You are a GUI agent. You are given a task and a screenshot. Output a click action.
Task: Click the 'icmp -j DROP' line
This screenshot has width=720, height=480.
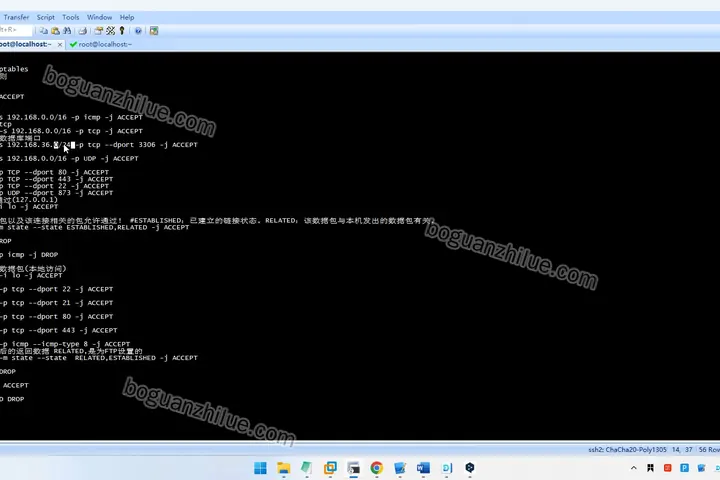point(29,254)
